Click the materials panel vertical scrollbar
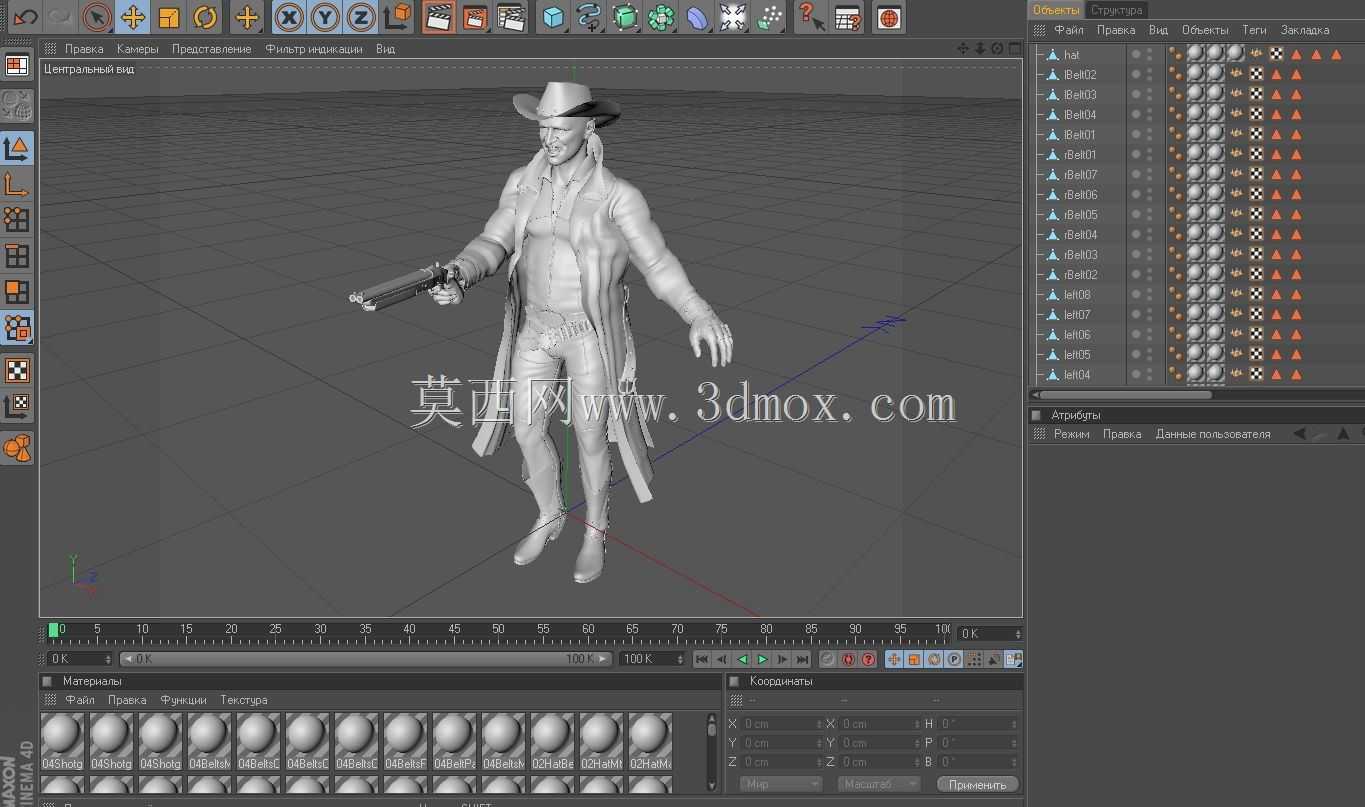1365x807 pixels. tap(712, 751)
